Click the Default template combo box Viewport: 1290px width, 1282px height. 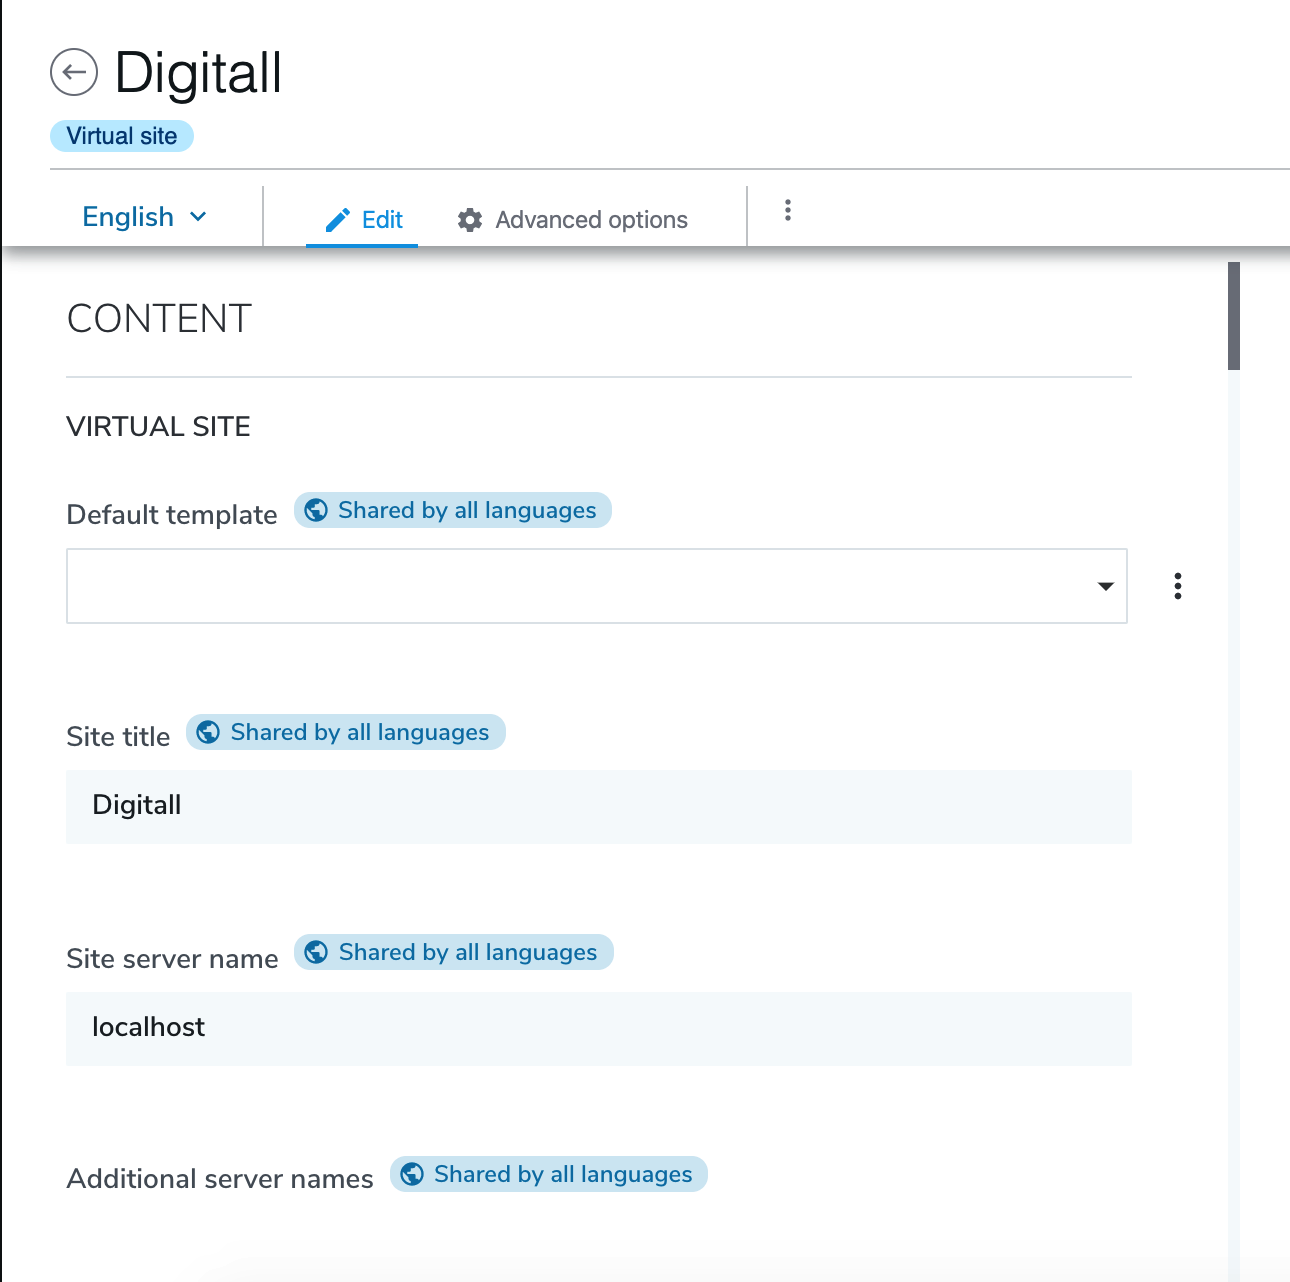[x=580, y=586]
